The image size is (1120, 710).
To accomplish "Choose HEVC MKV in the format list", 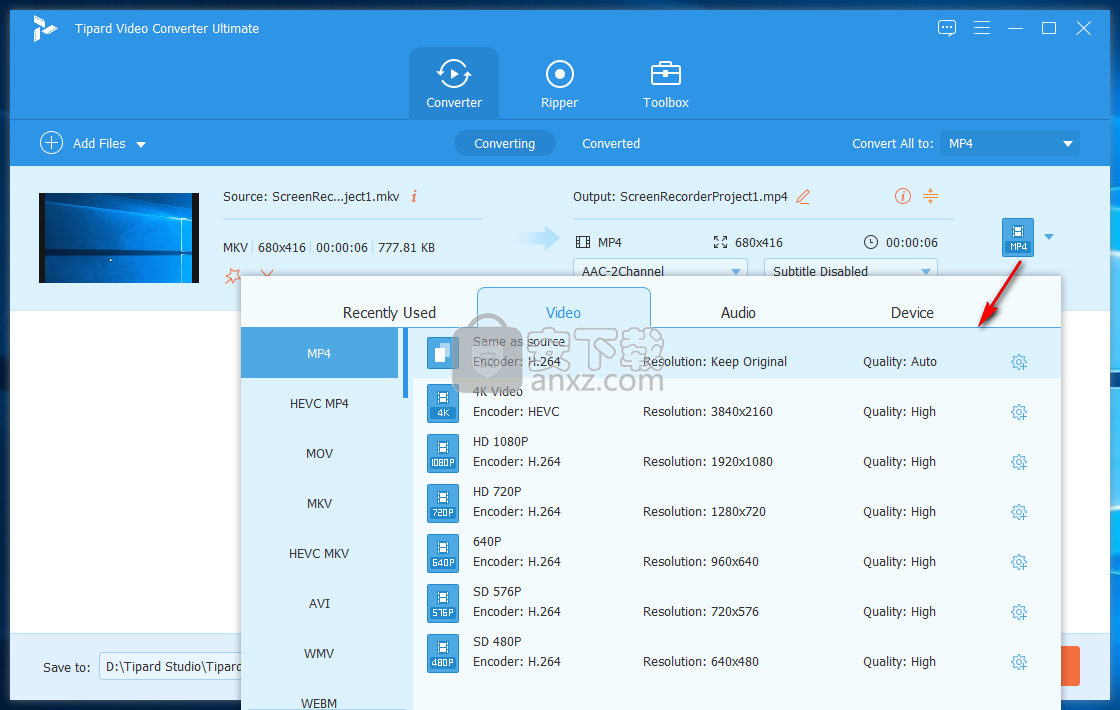I will click(x=319, y=554).
